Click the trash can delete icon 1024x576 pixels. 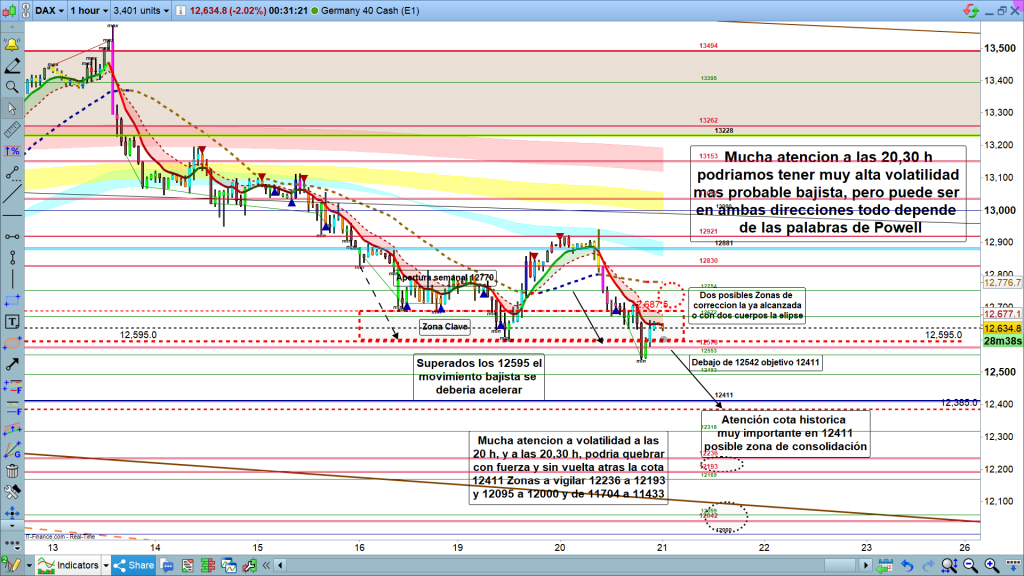pyautogui.click(x=12, y=471)
